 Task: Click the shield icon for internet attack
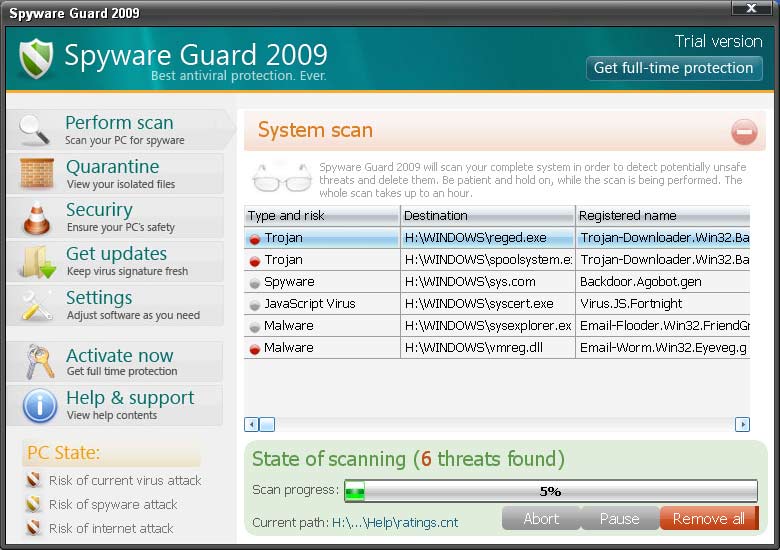click(x=34, y=528)
